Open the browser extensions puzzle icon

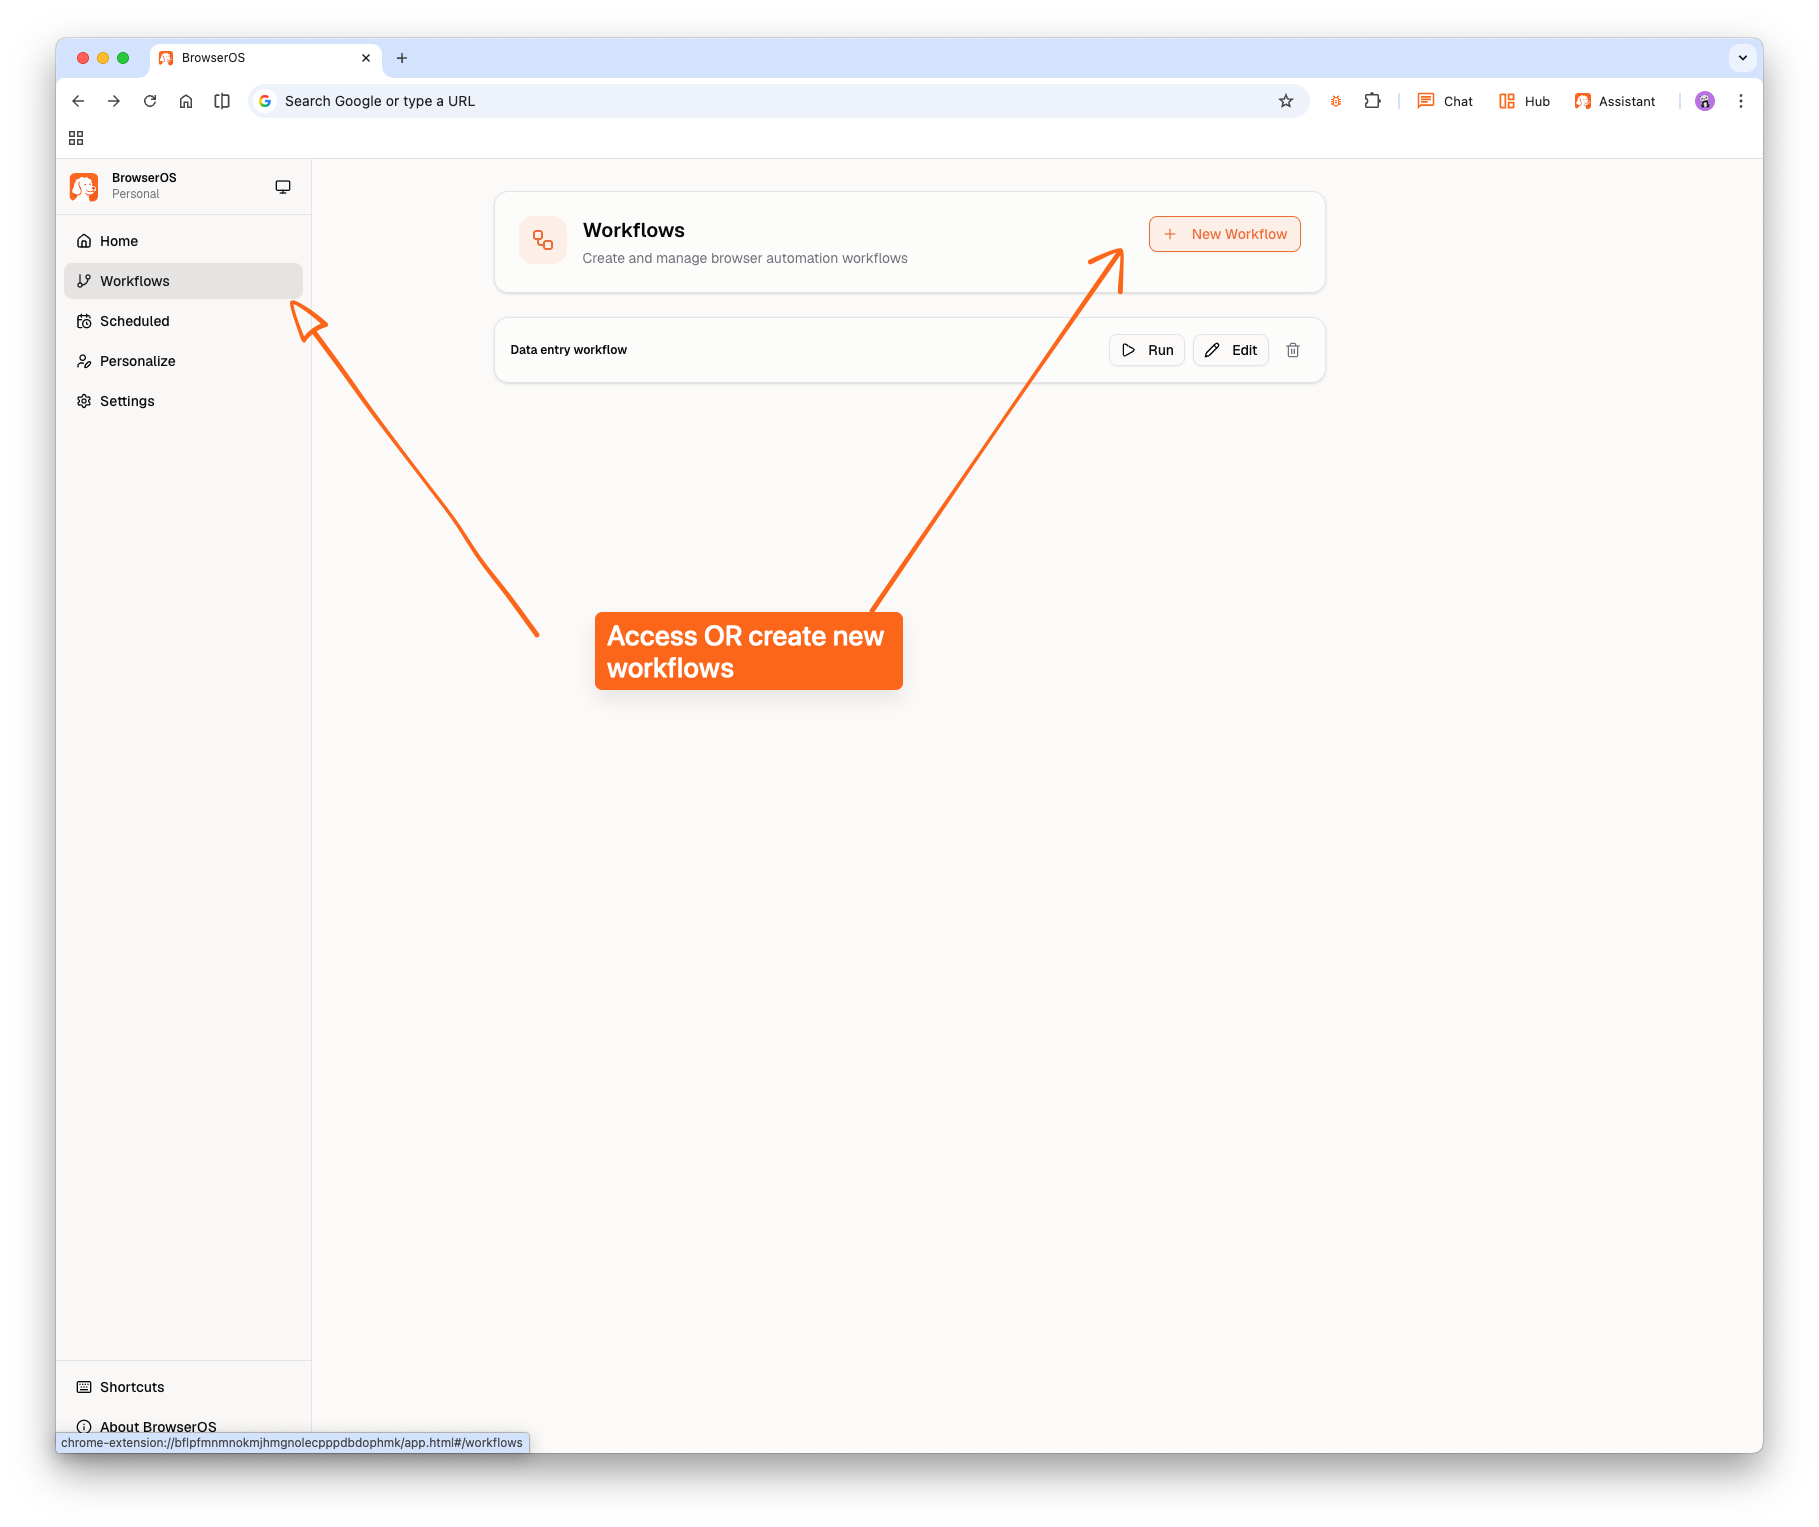click(1372, 101)
